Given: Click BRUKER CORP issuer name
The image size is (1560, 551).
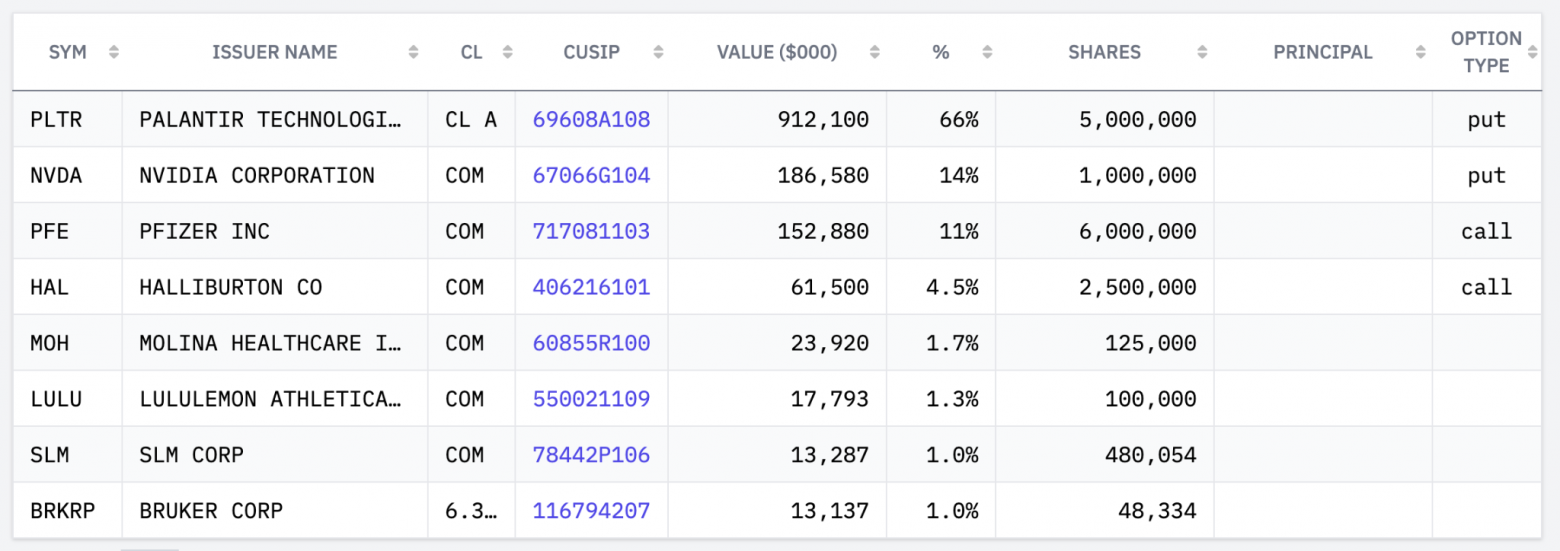Looking at the screenshot, I should 211,511.
